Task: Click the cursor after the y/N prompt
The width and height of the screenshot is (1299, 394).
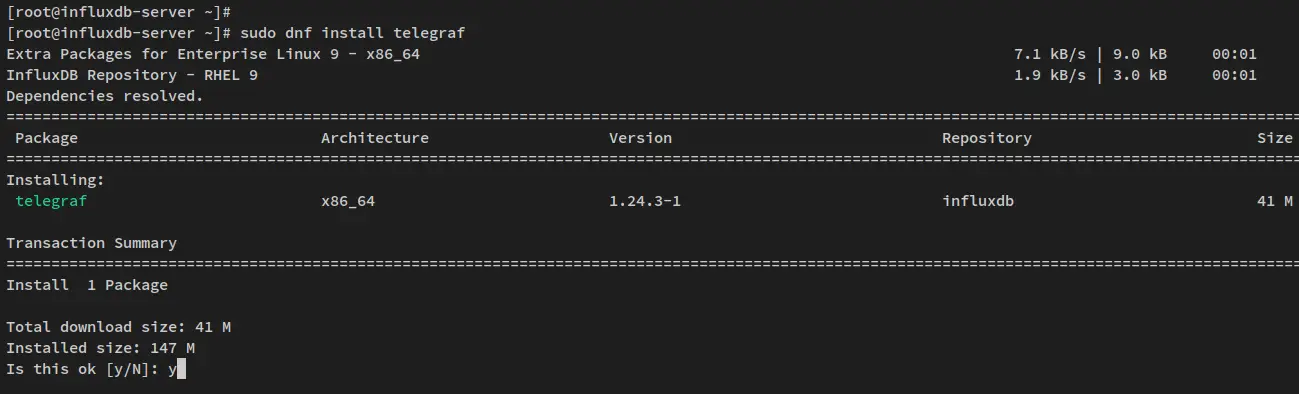Action: pos(182,369)
